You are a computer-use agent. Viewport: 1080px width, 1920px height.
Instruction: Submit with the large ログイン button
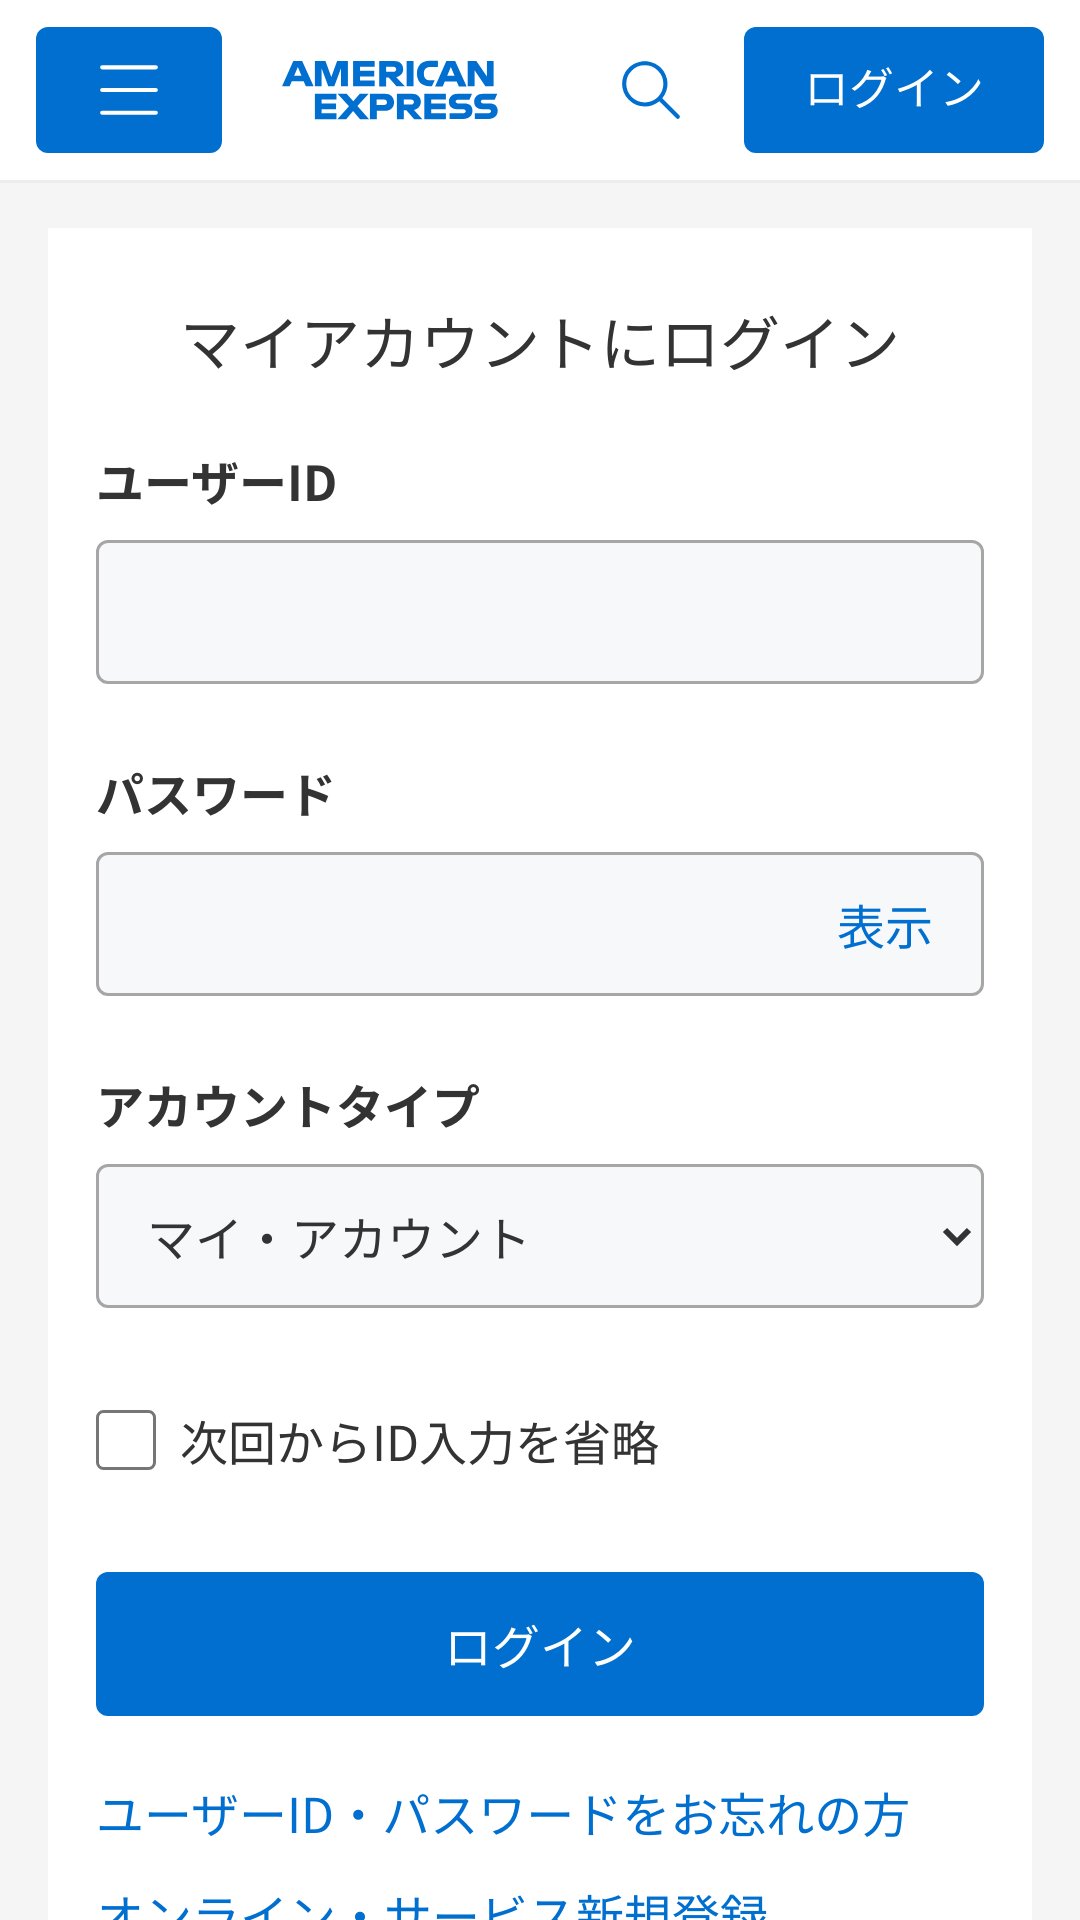click(540, 1644)
